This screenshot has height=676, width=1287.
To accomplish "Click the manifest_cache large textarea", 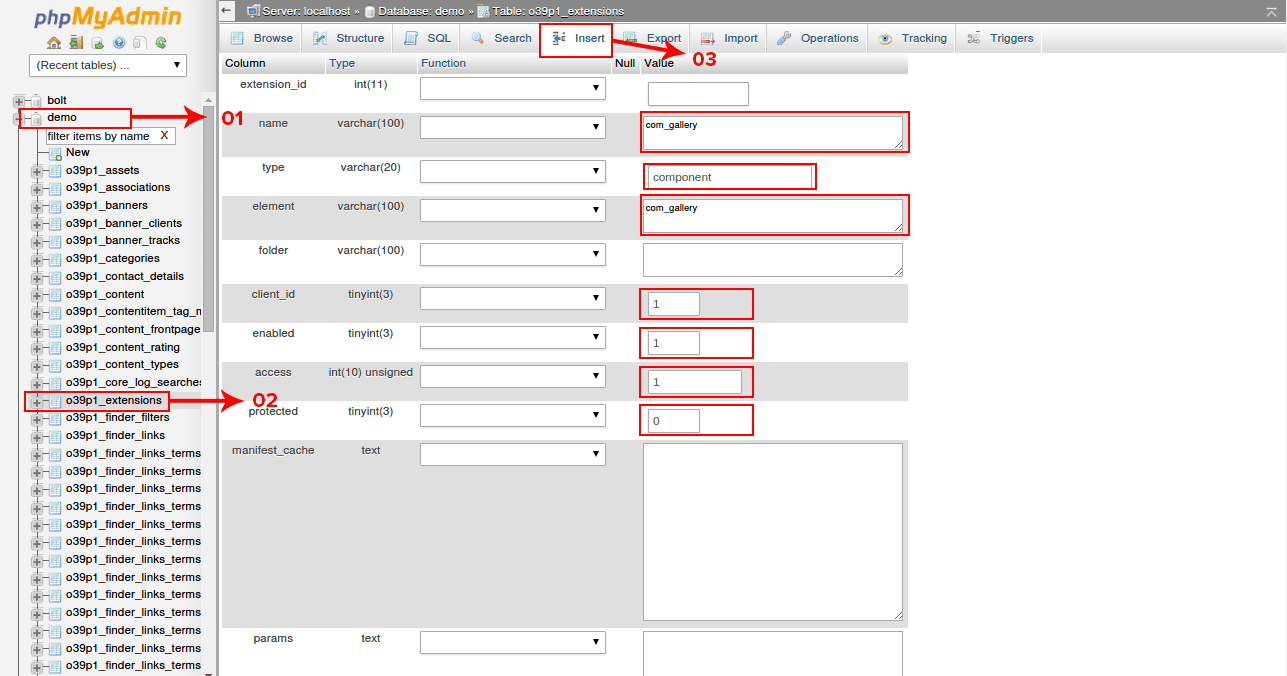I will click(x=773, y=532).
